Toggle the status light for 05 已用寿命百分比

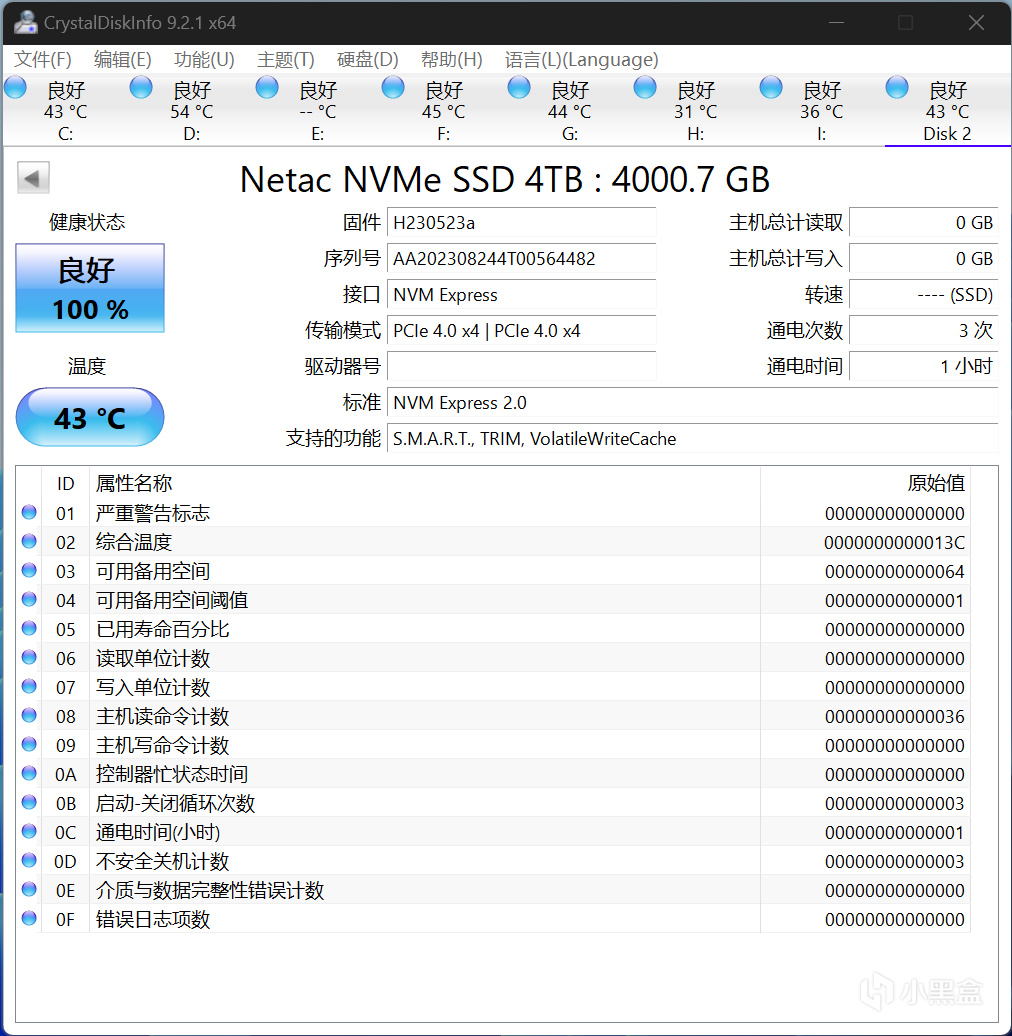[29, 628]
